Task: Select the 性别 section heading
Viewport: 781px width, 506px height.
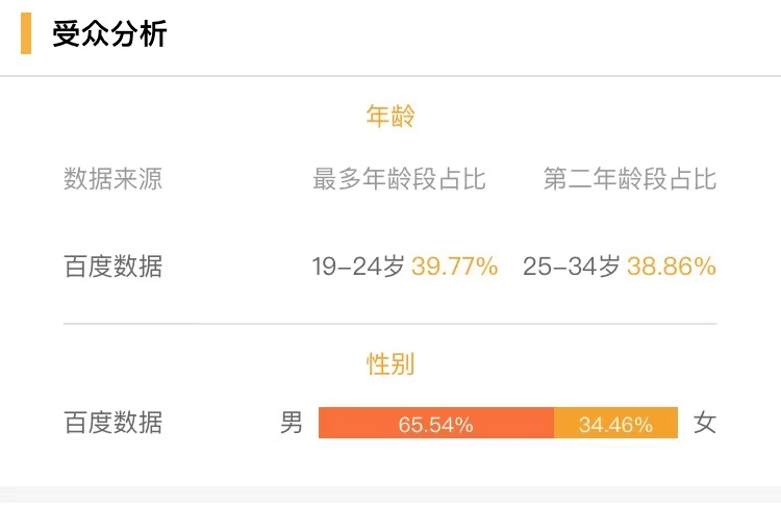Action: coord(390,364)
